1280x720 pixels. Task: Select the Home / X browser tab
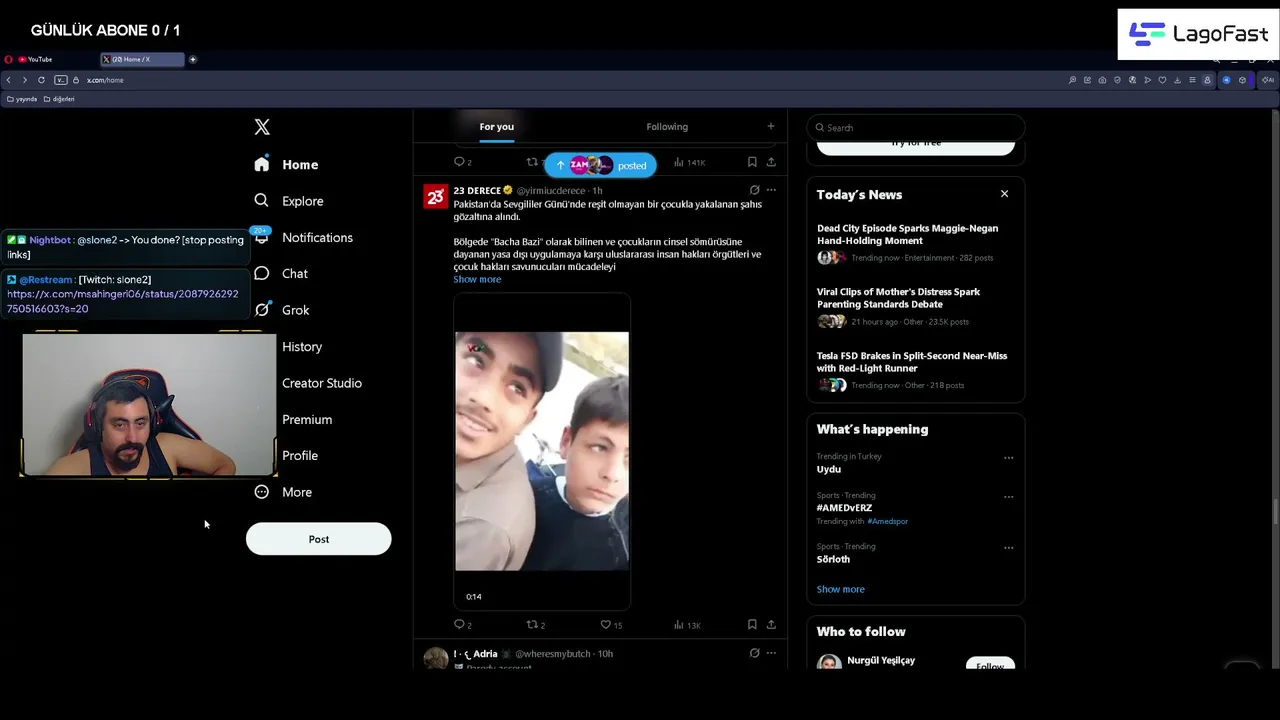click(x=142, y=60)
